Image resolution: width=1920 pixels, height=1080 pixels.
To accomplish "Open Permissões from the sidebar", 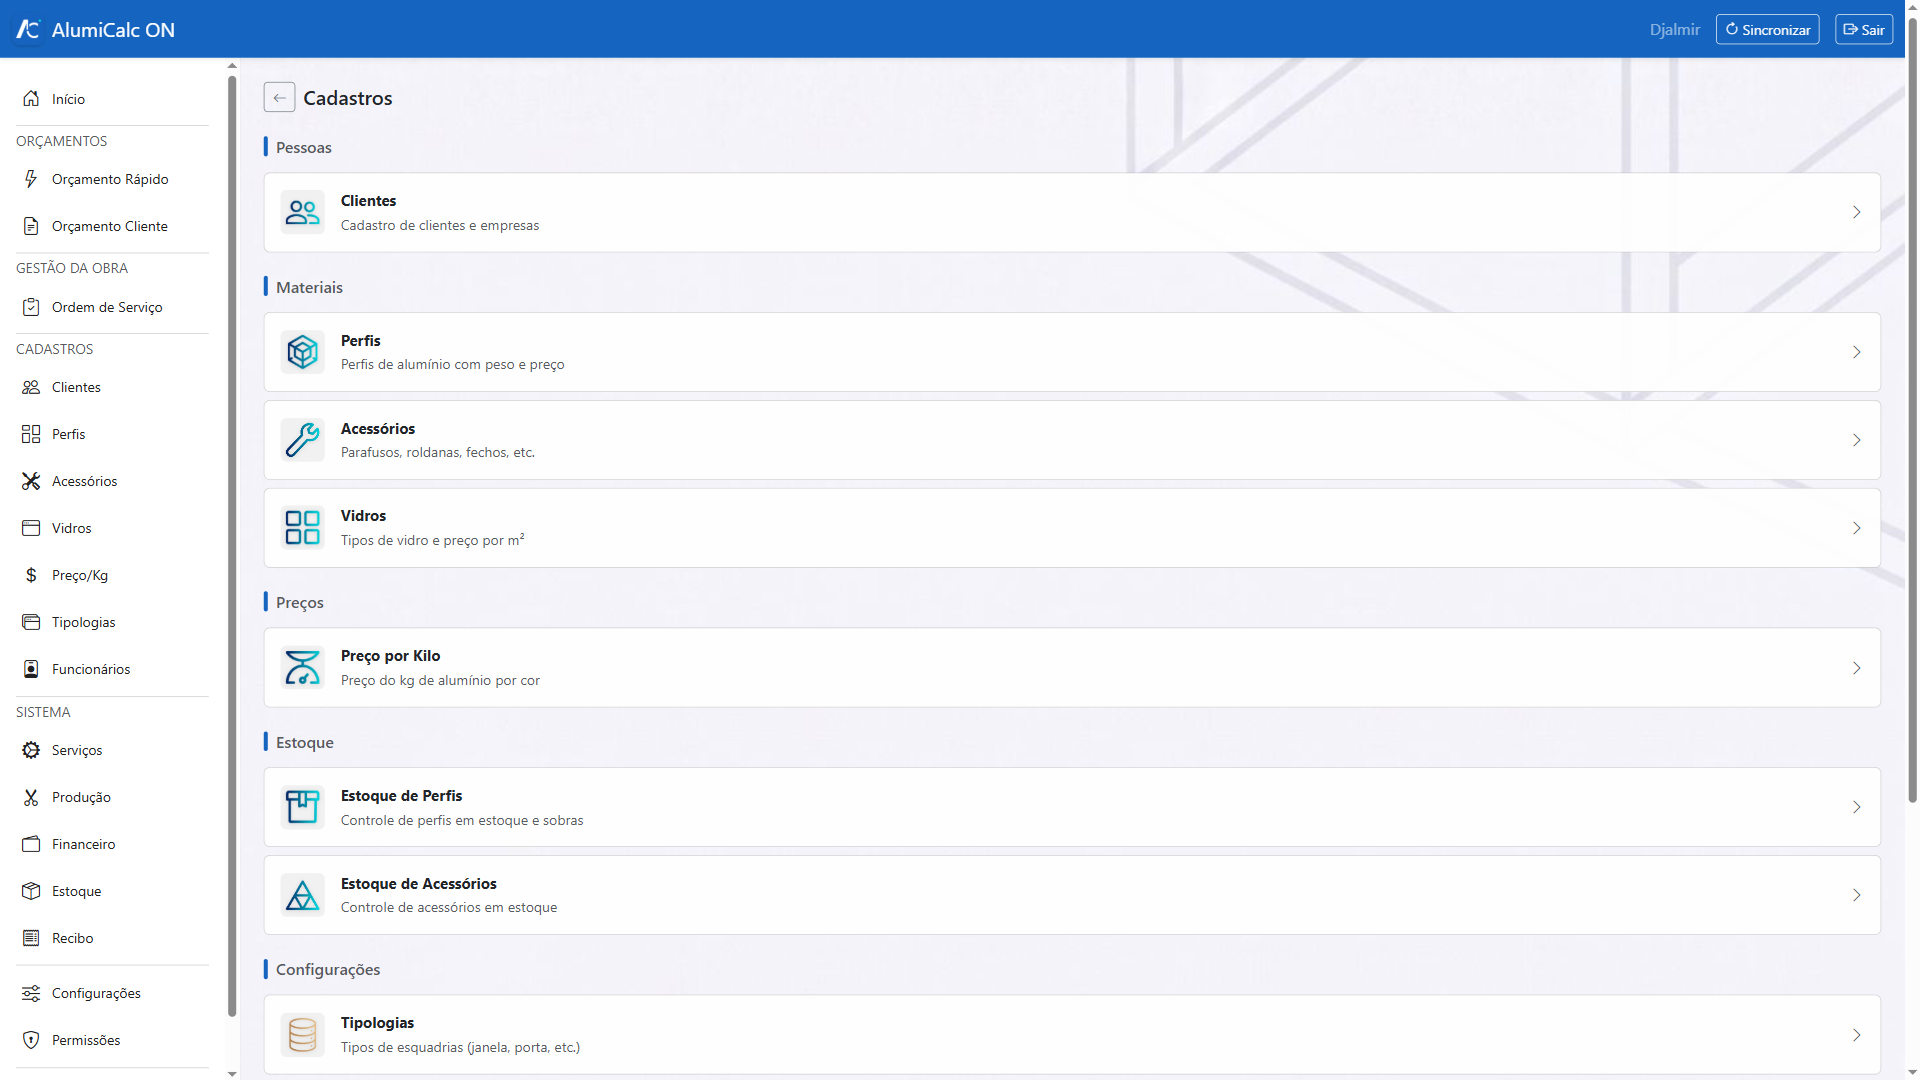I will click(x=112, y=1040).
